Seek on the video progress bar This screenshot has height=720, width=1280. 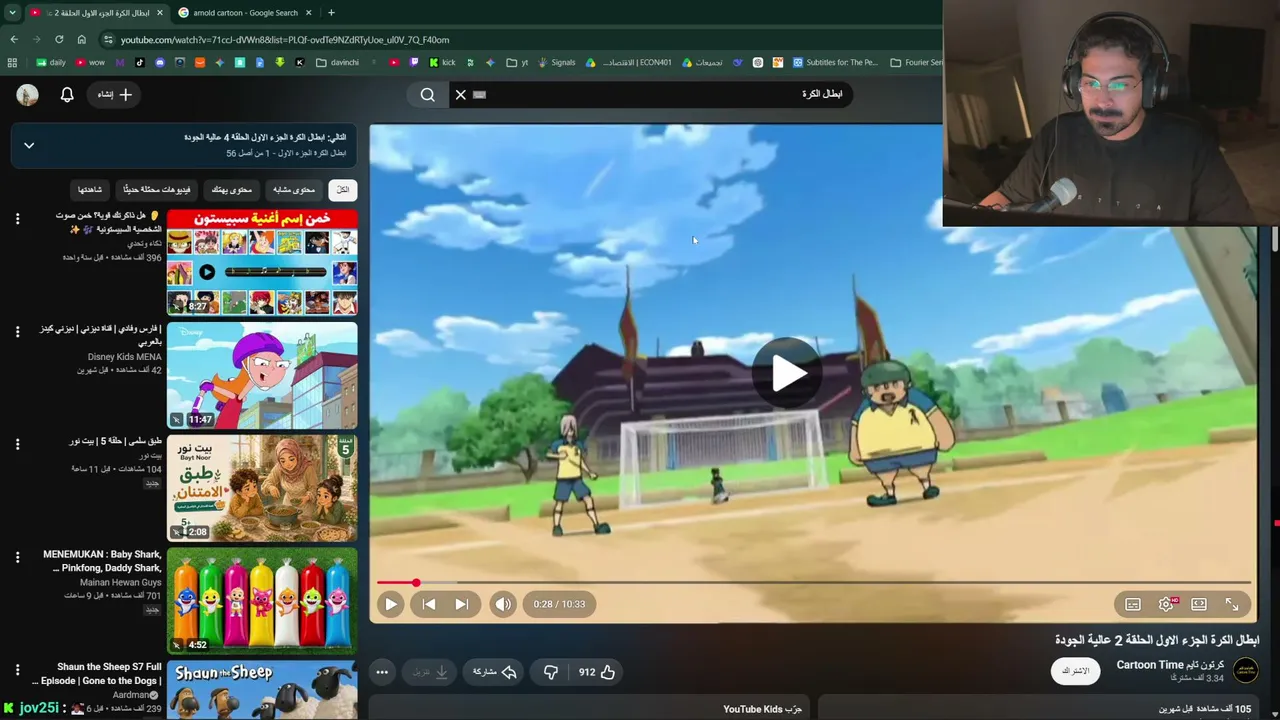[814, 582]
